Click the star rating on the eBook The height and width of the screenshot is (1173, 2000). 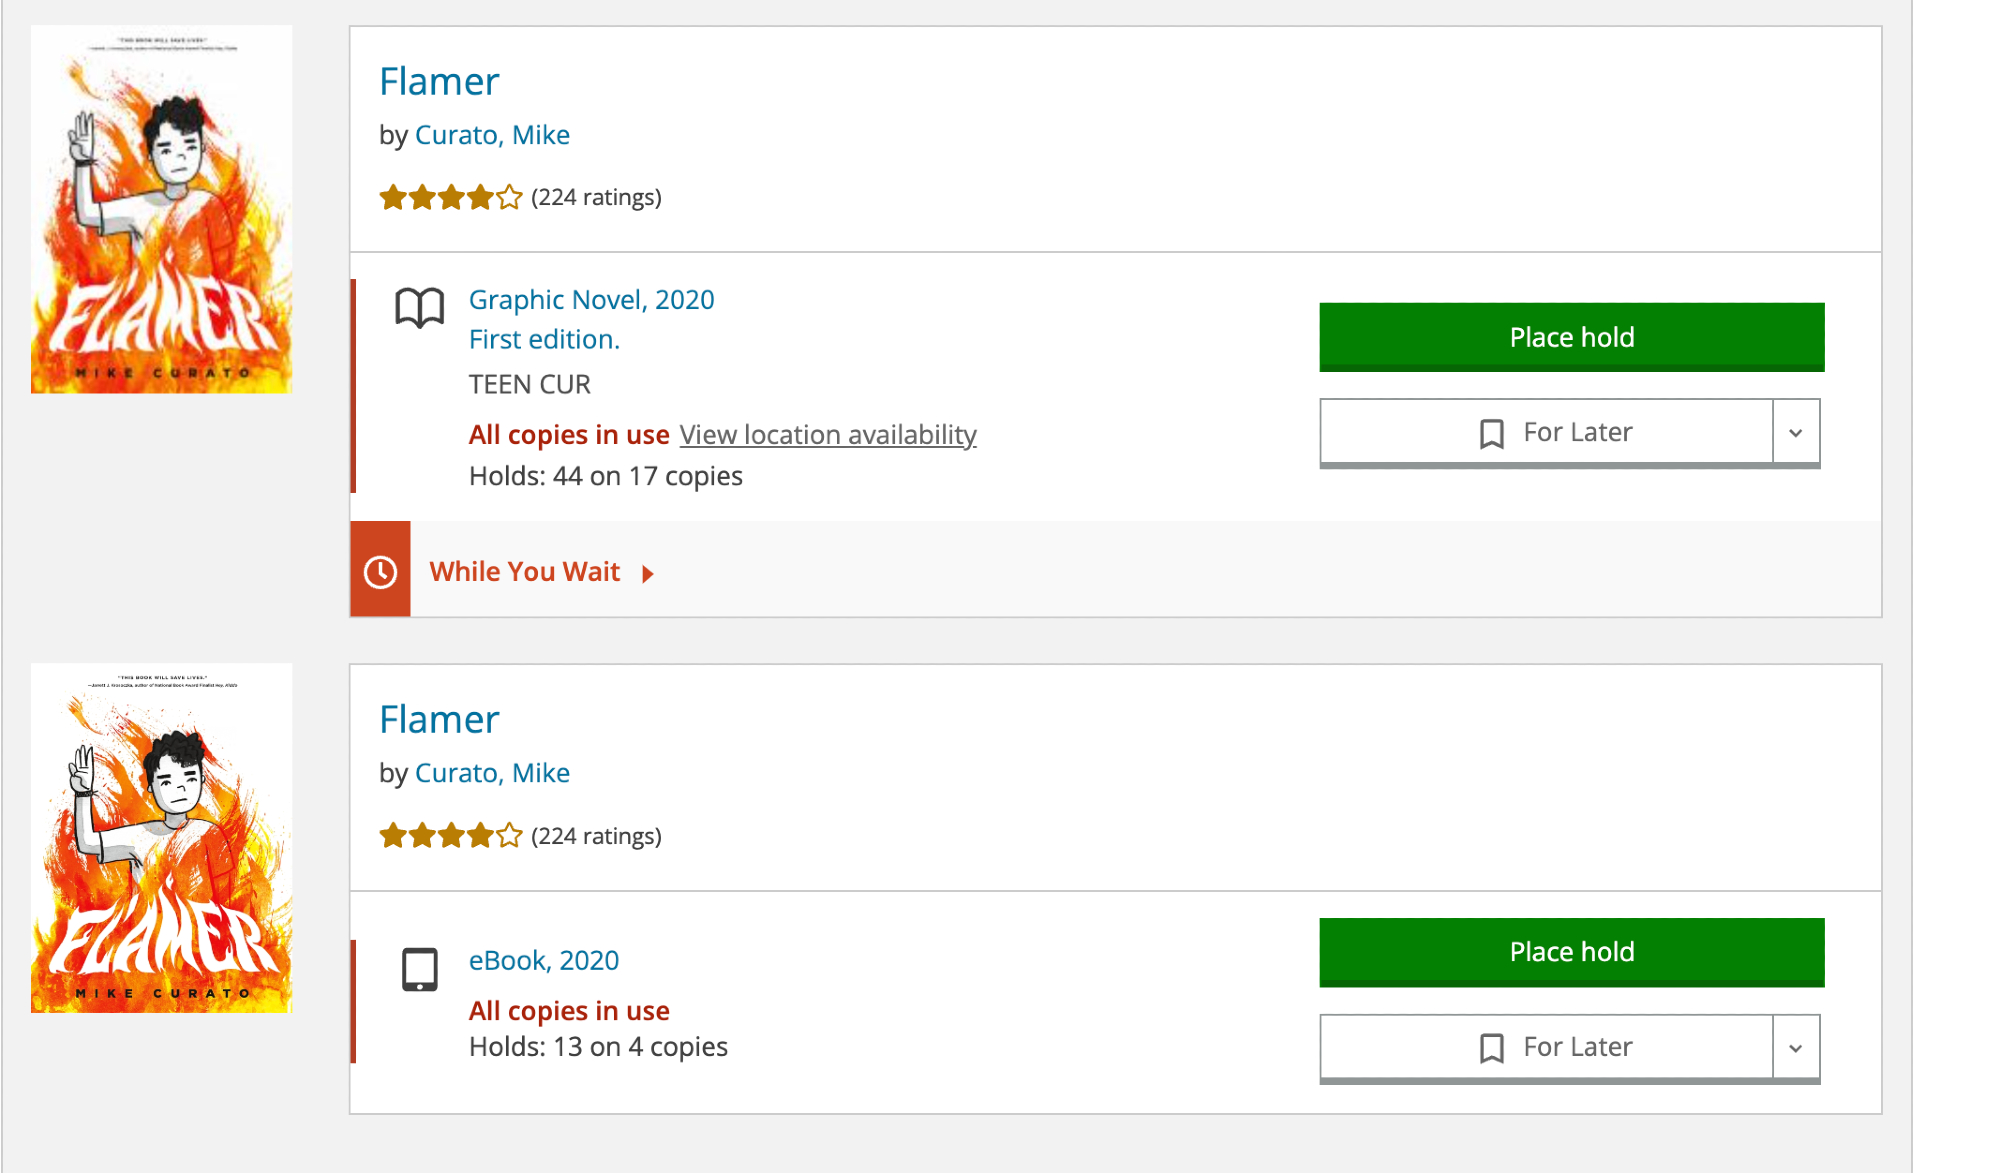(x=450, y=836)
